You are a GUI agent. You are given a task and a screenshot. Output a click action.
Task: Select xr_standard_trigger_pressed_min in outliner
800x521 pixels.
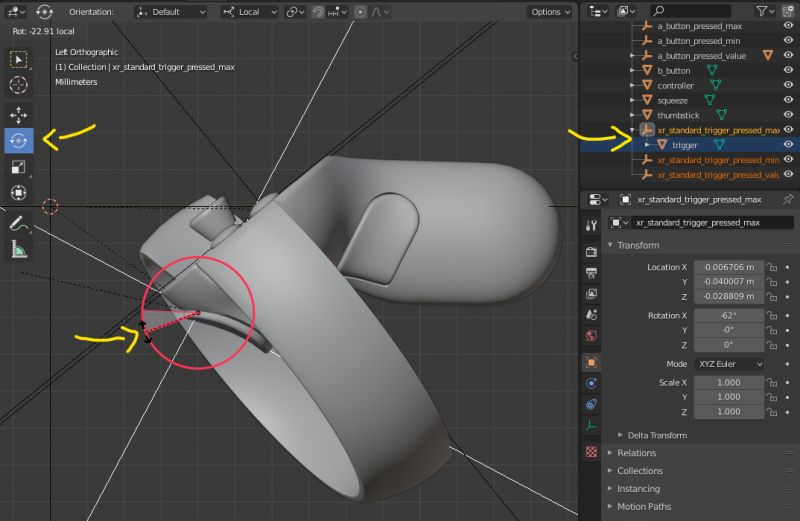(x=718, y=160)
